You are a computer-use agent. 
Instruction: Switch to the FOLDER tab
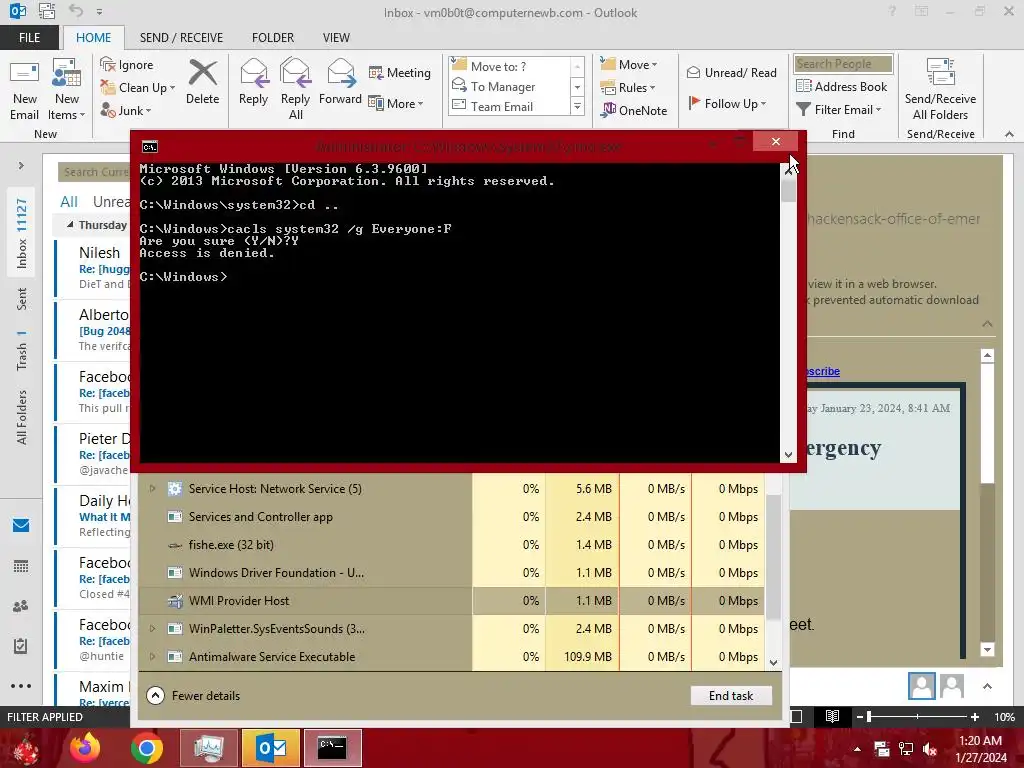tap(273, 37)
